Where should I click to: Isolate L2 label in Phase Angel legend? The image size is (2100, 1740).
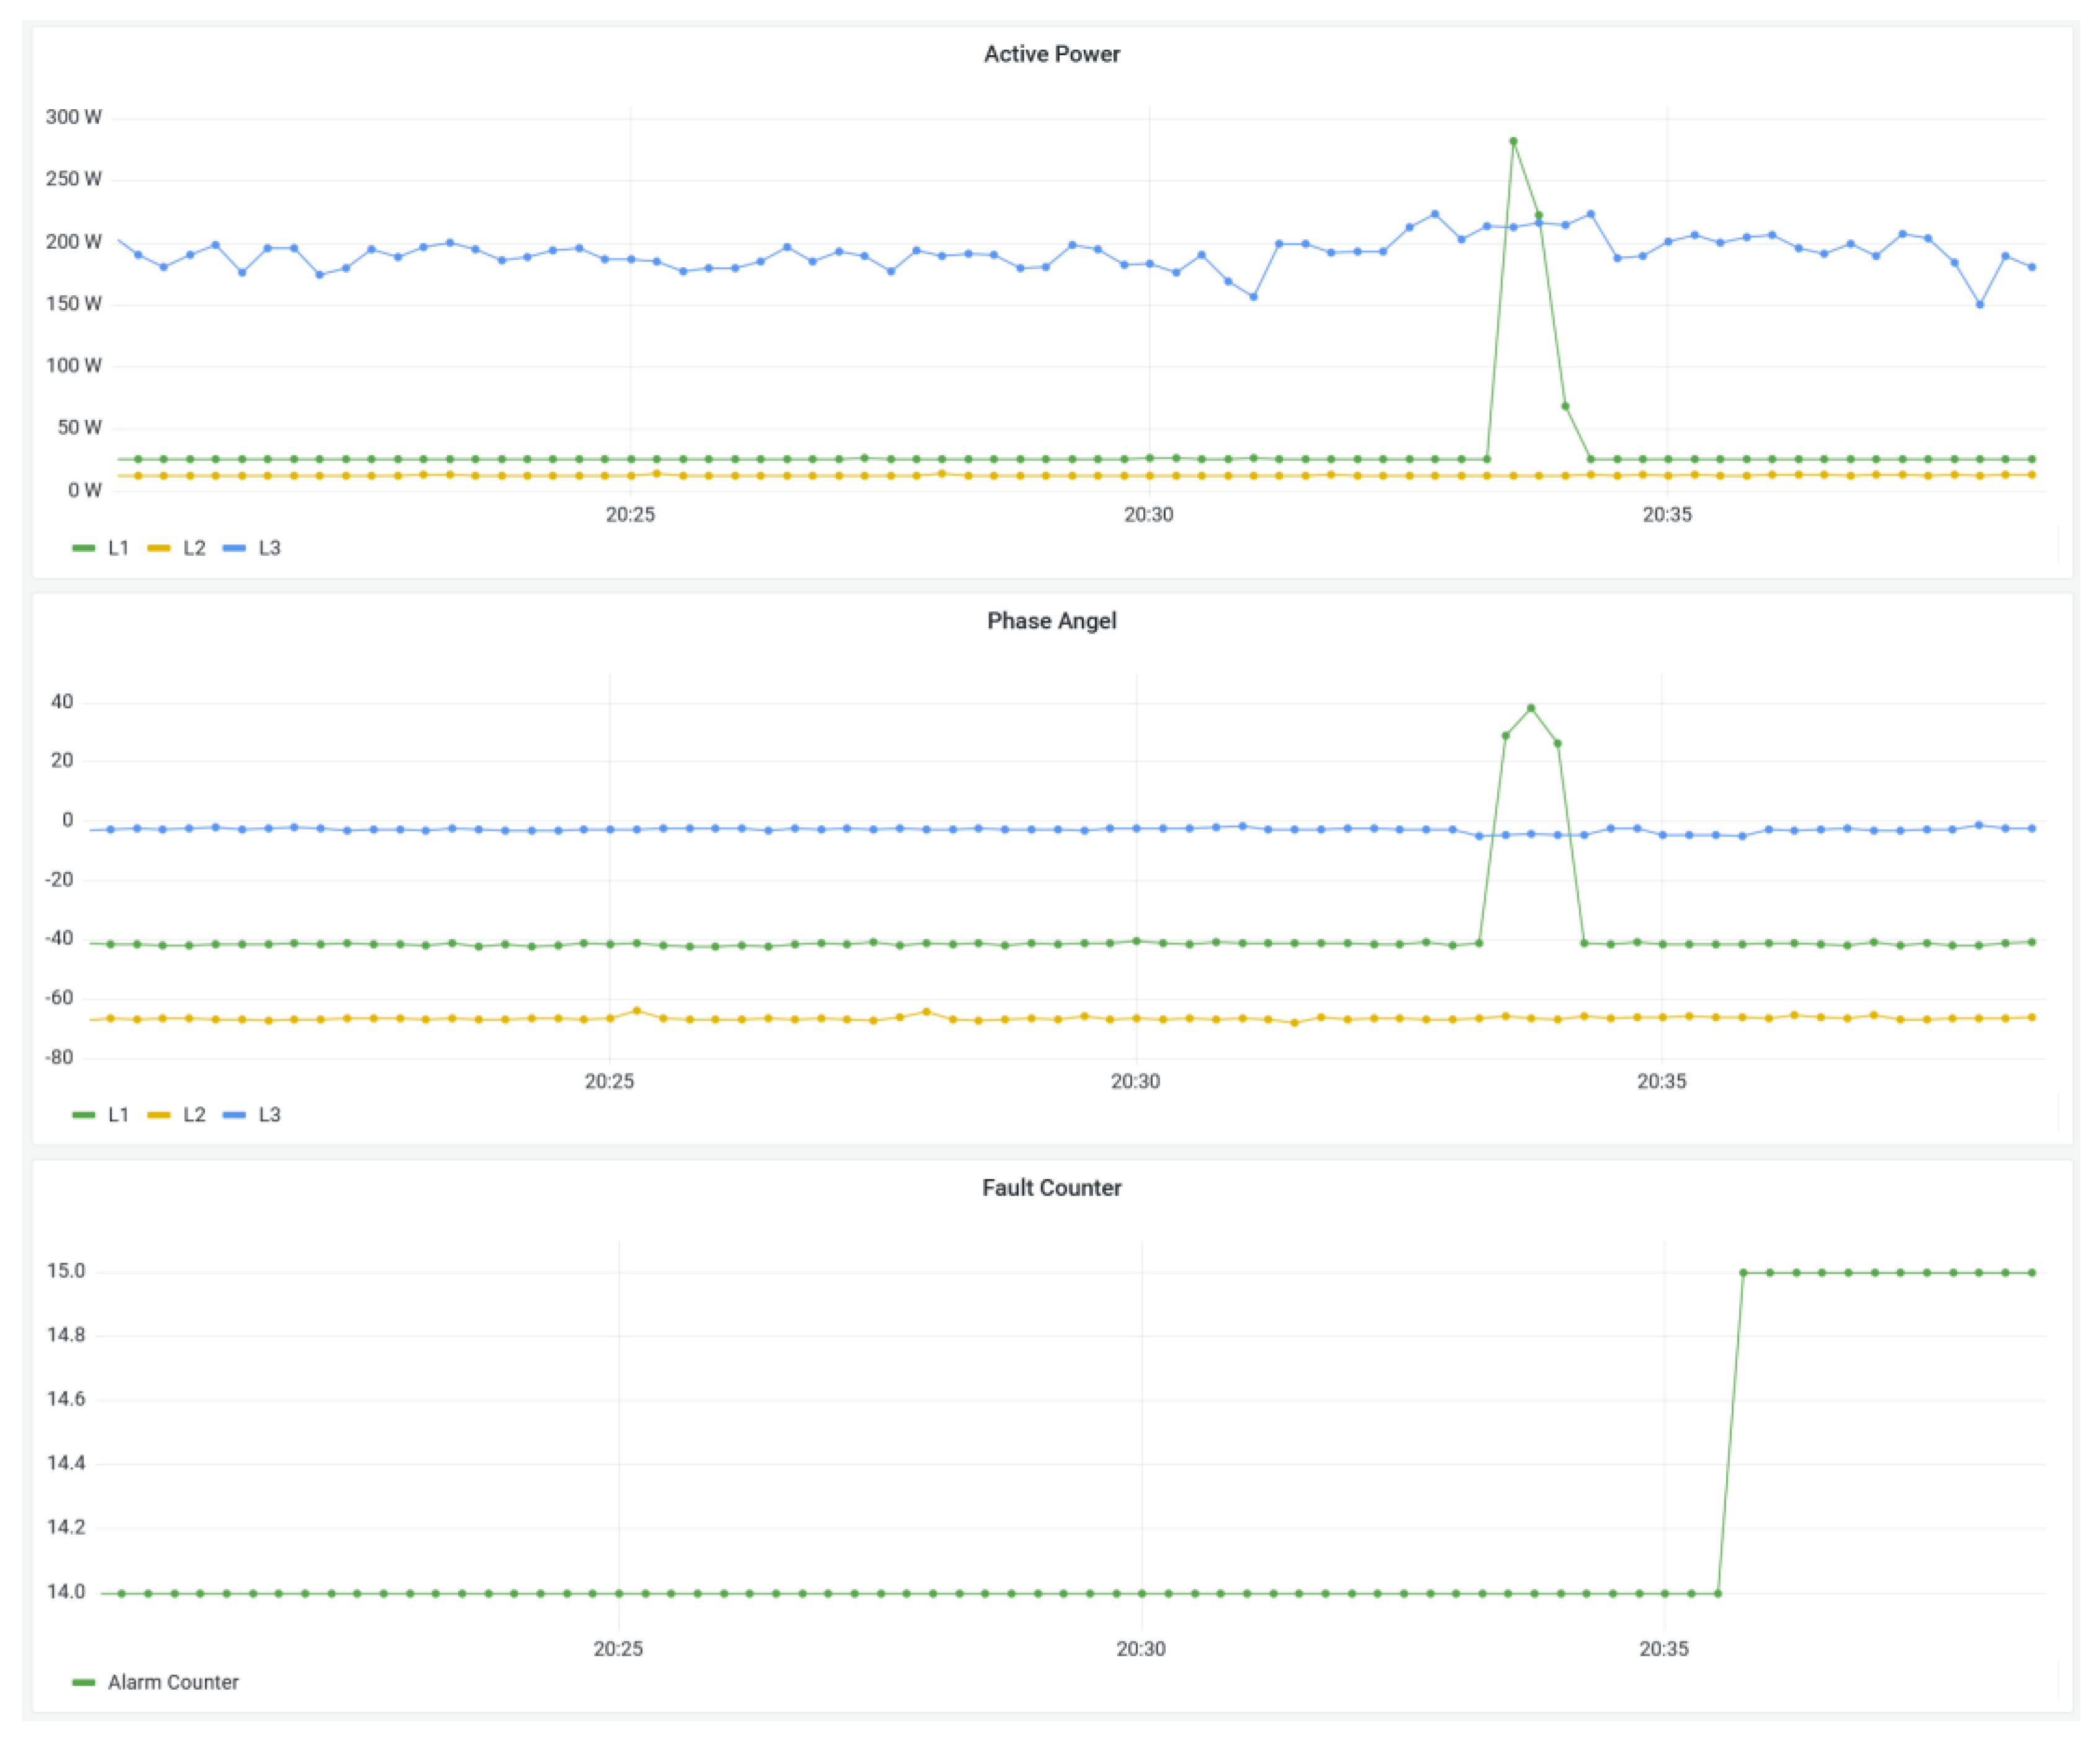(194, 1115)
